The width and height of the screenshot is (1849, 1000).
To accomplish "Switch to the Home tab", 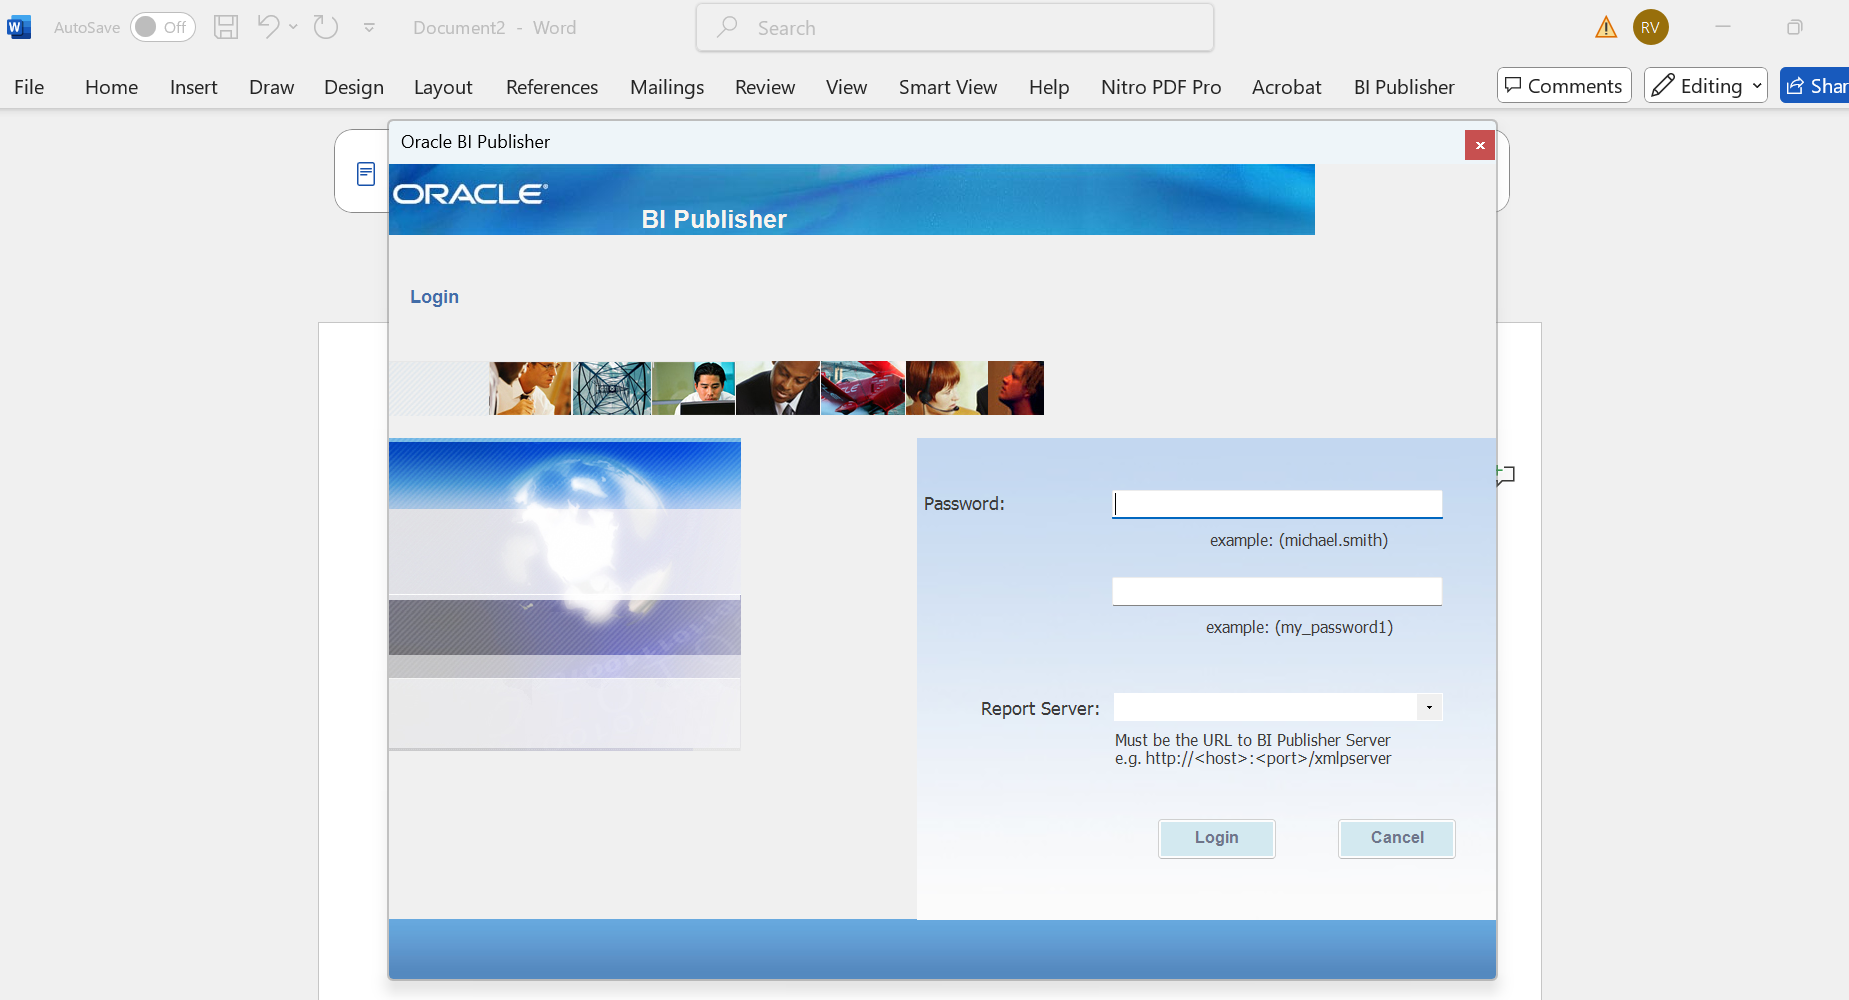I will coord(111,87).
